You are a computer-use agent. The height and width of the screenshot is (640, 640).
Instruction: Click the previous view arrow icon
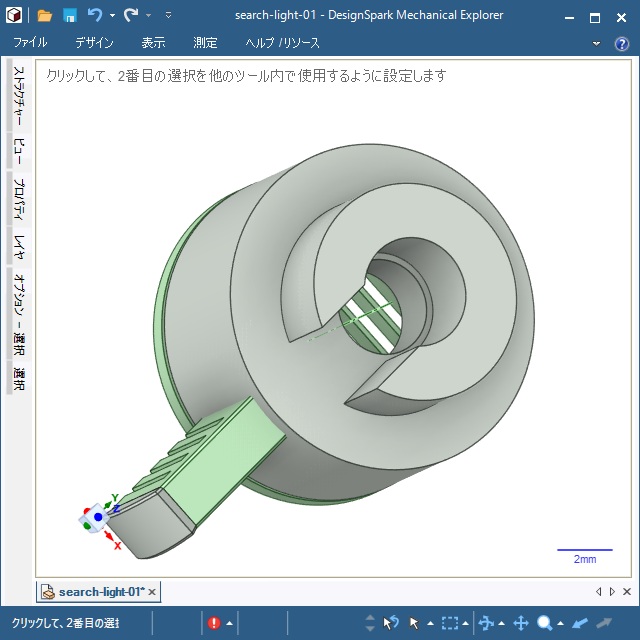[579, 623]
